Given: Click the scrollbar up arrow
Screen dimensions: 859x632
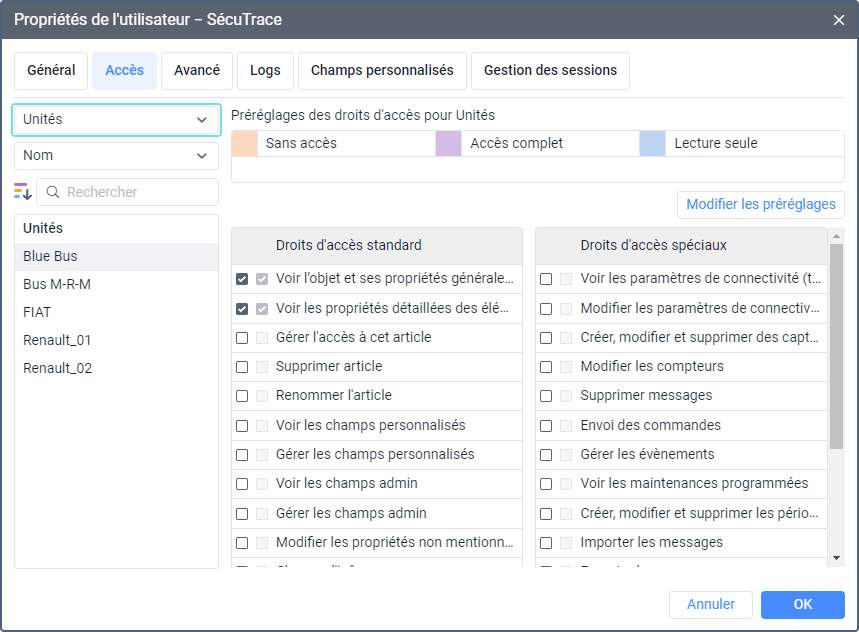Looking at the screenshot, I should (x=836, y=236).
